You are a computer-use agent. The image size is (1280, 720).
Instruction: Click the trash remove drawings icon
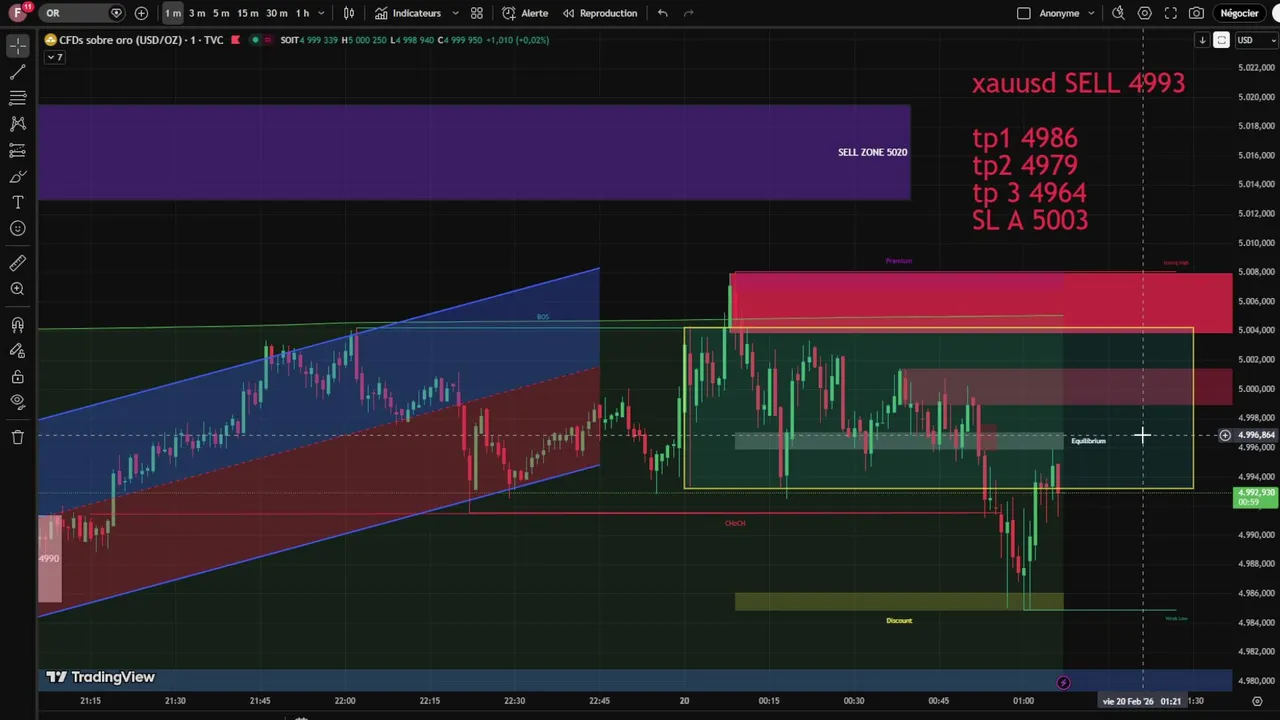(x=18, y=437)
